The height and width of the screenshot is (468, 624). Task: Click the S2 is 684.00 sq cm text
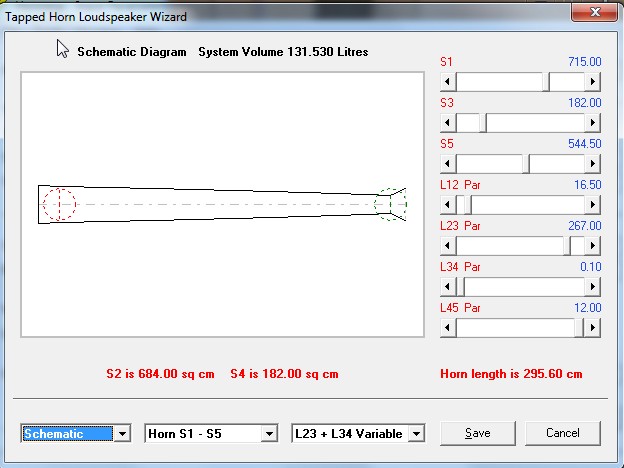160,374
